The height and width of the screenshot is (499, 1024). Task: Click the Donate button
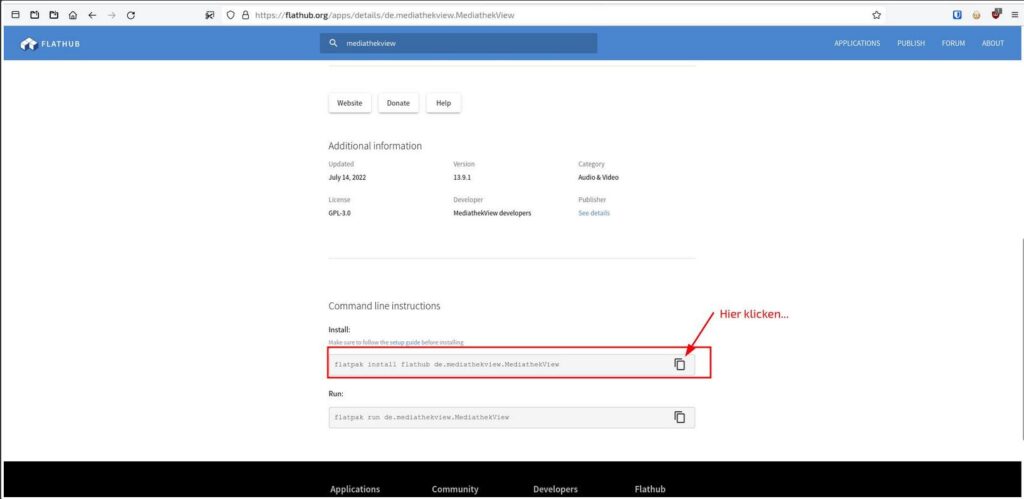[398, 103]
